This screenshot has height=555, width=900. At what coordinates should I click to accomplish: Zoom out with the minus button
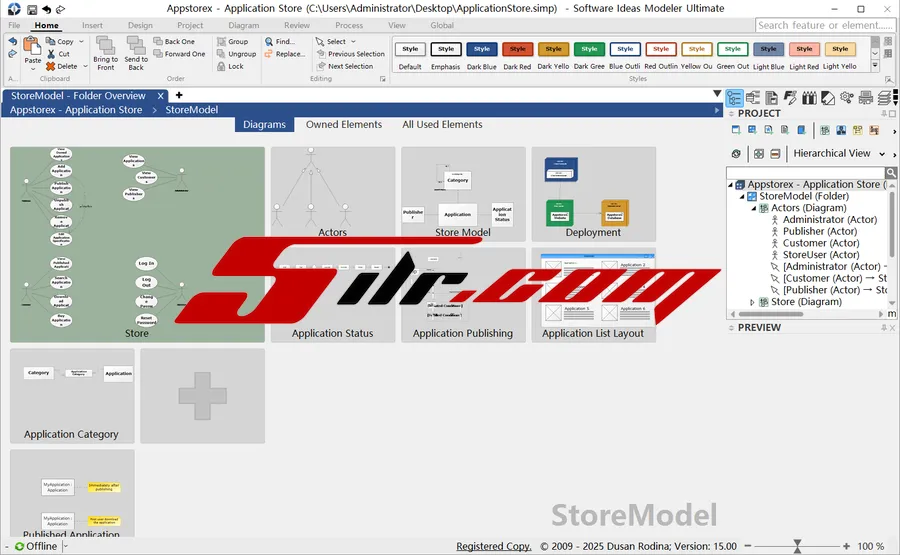(748, 546)
